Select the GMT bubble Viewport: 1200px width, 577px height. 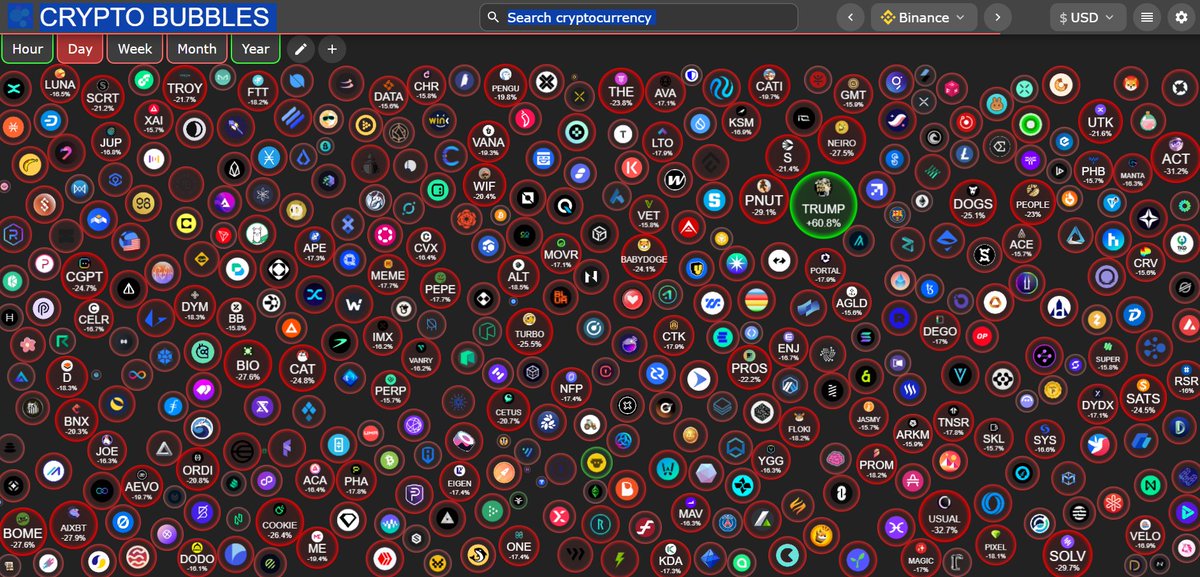(x=854, y=96)
